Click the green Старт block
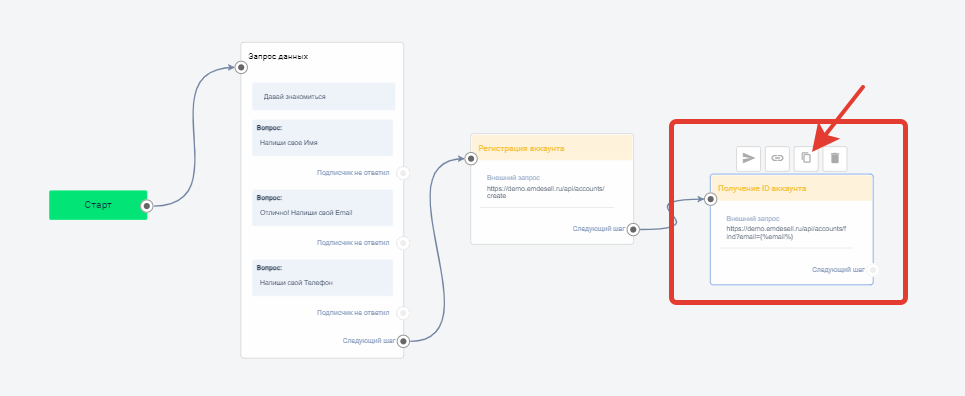Image resolution: width=965 pixels, height=396 pixels. click(98, 205)
